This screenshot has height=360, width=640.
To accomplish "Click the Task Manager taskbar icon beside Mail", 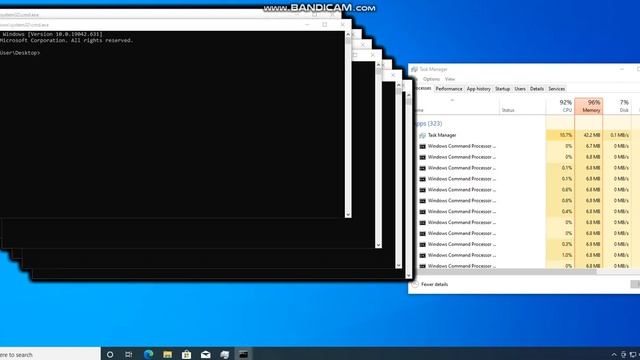I will (224, 354).
